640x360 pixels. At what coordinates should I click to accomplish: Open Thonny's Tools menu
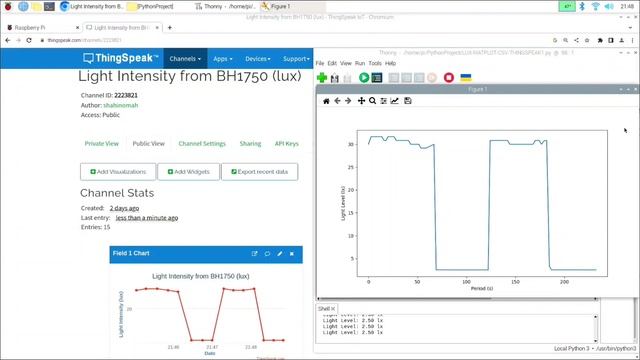[375, 63]
